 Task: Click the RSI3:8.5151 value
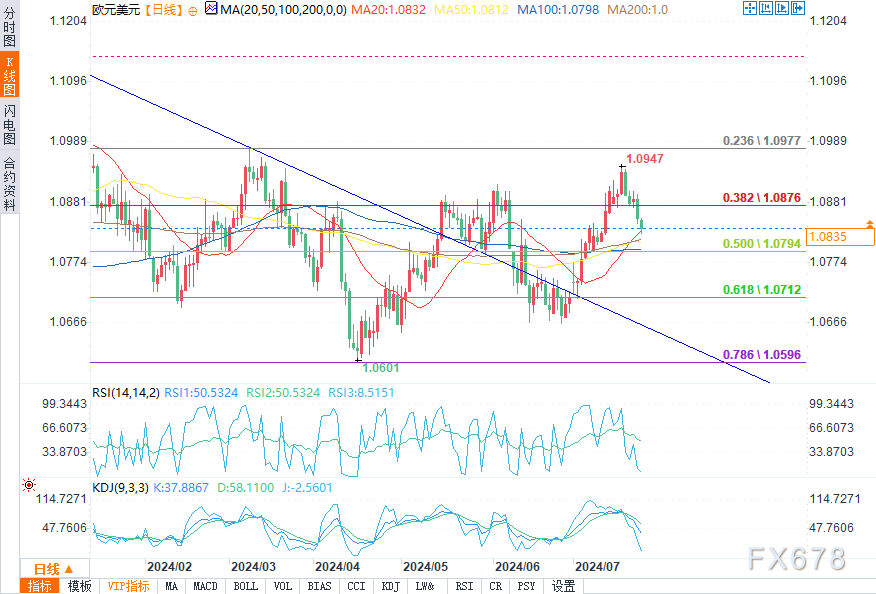361,393
